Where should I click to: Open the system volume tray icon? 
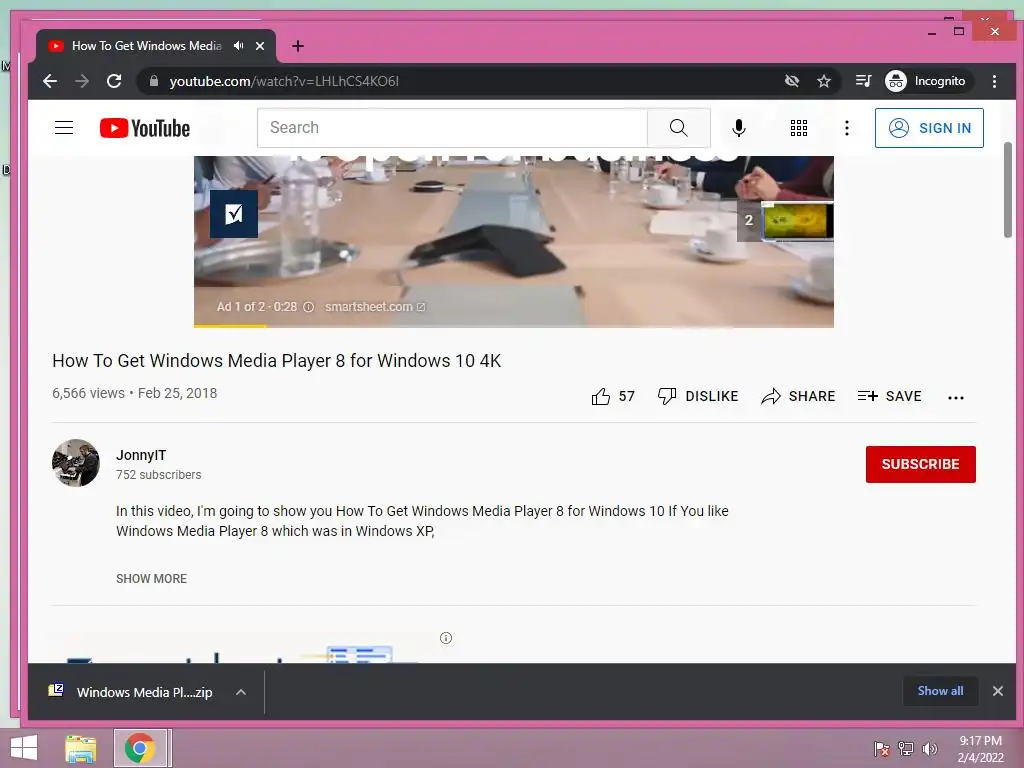[930, 749]
